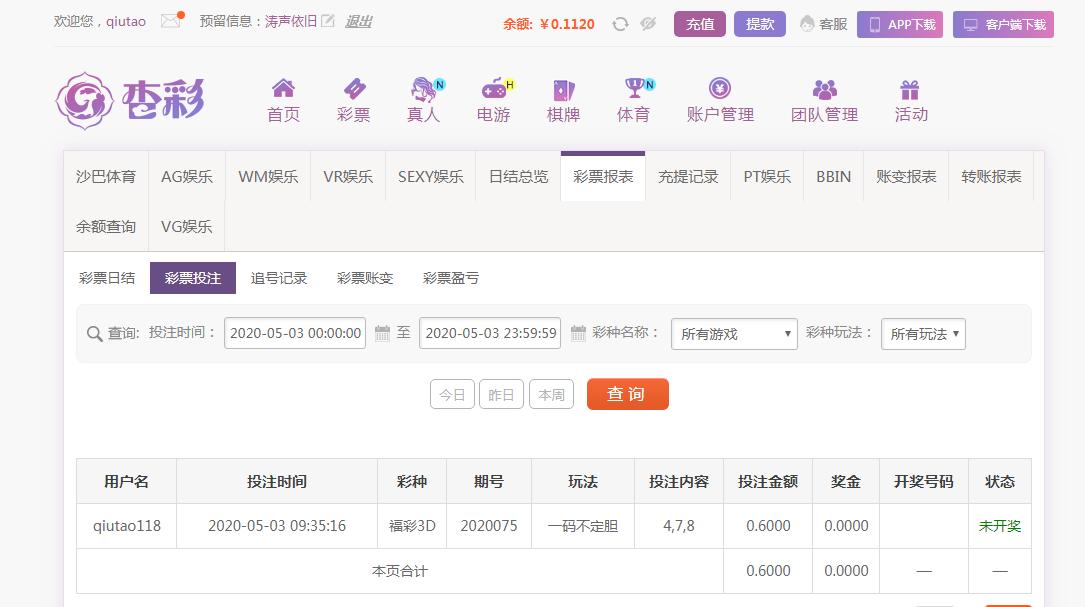The height and width of the screenshot is (607, 1085).
Task: Click the end time field 2020-05-03 23:59:59
Action: pyautogui.click(x=490, y=333)
